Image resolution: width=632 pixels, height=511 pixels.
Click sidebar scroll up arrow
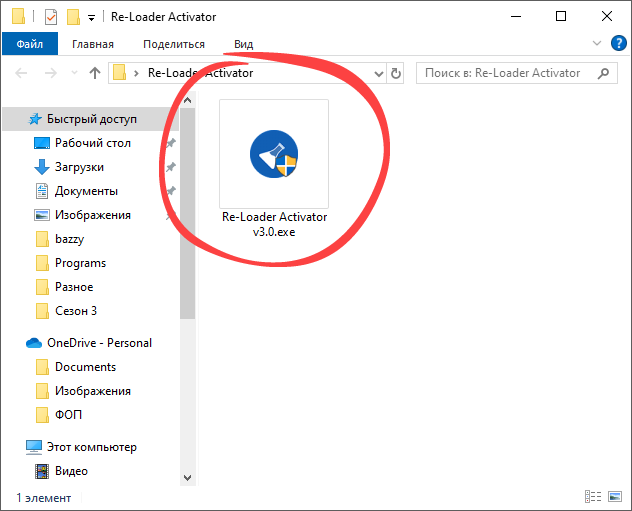187,100
